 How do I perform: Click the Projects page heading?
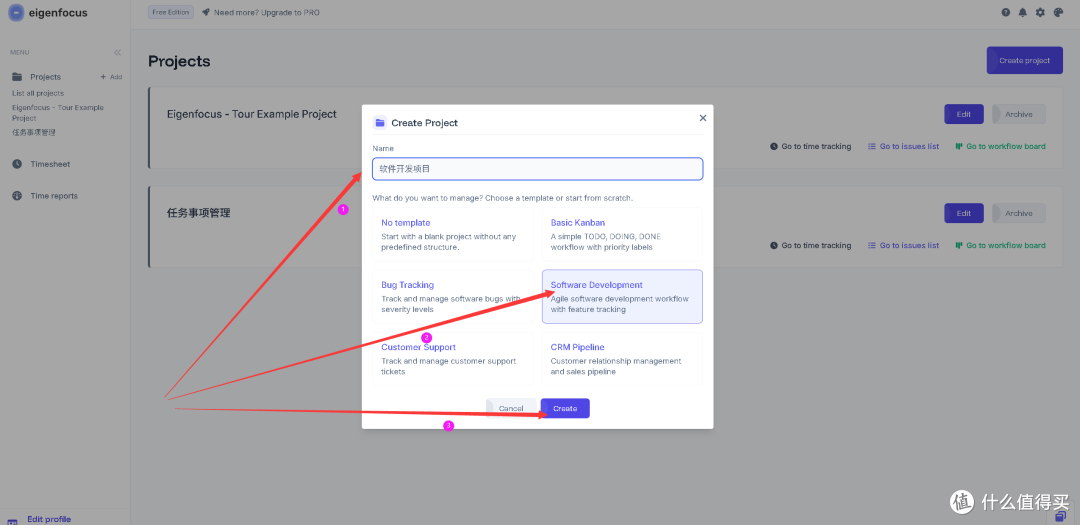[x=179, y=61]
